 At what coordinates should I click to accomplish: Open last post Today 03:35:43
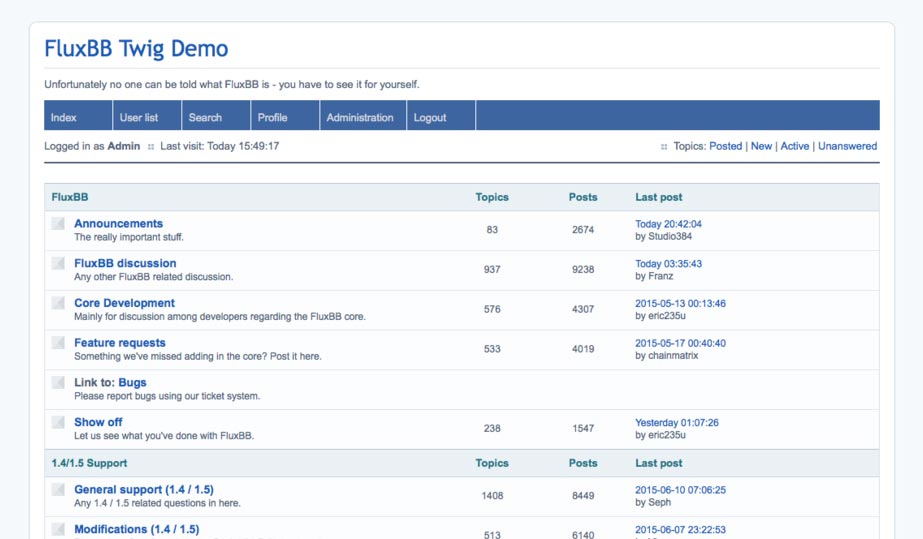tap(668, 264)
